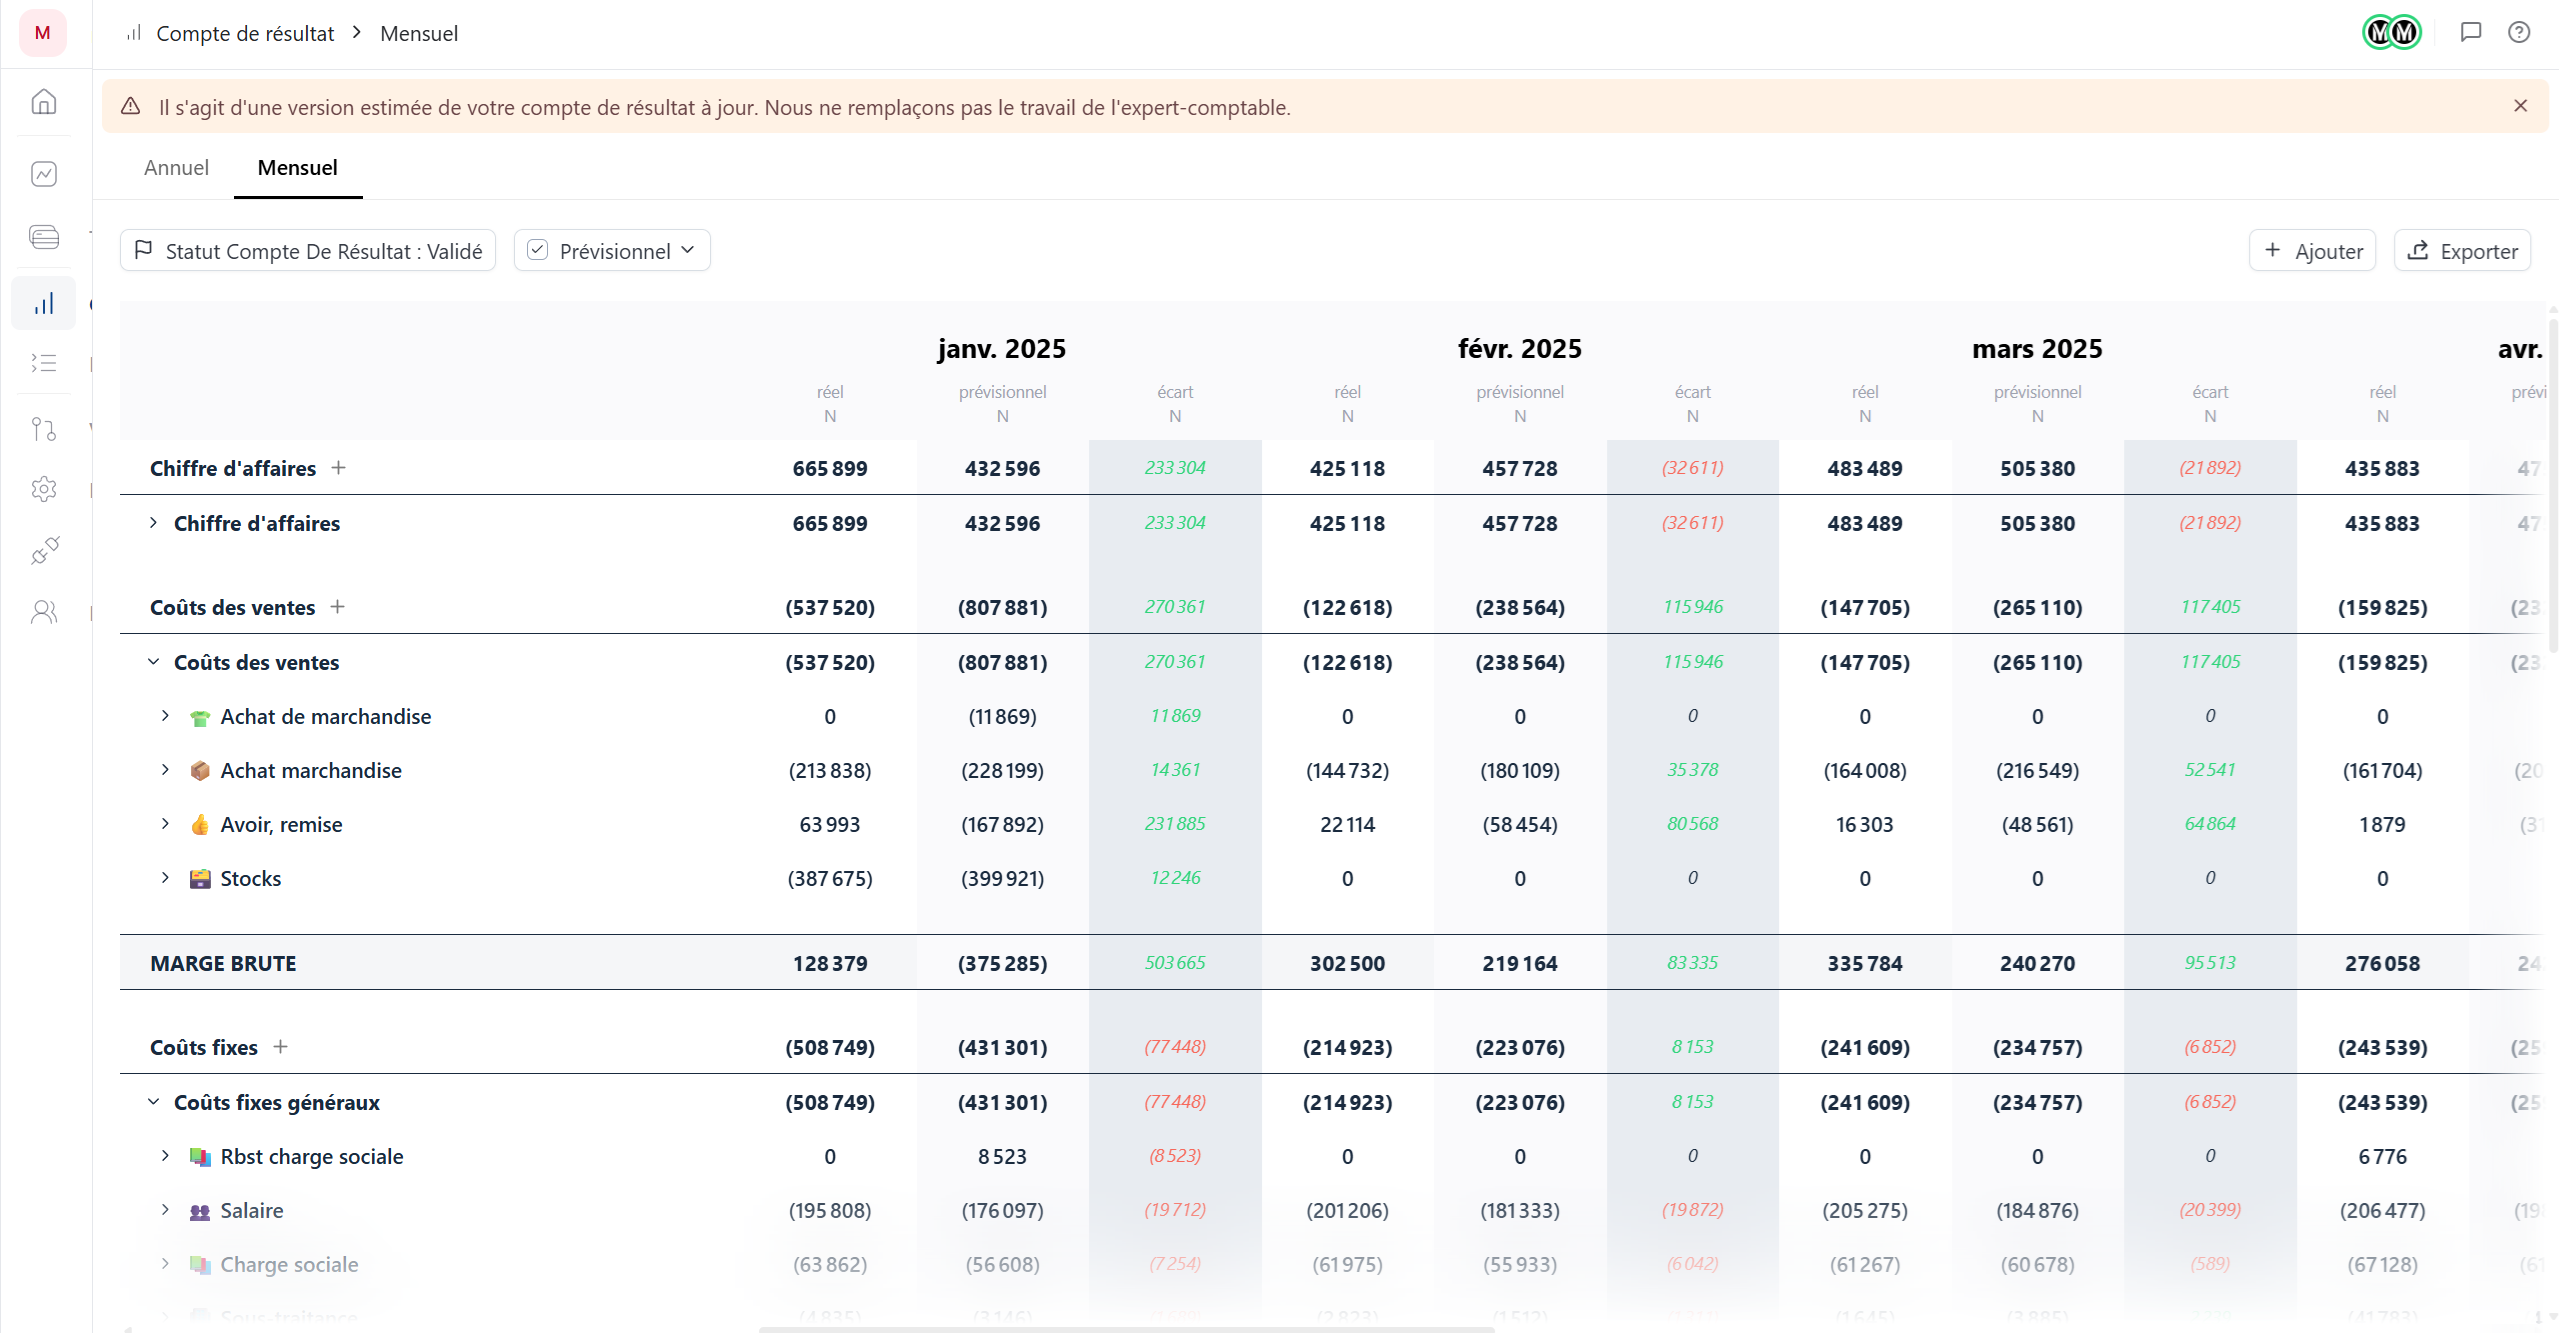This screenshot has width=2559, height=1337.
Task: Toggle the Prévisionnel checkbox
Action: click(x=538, y=250)
